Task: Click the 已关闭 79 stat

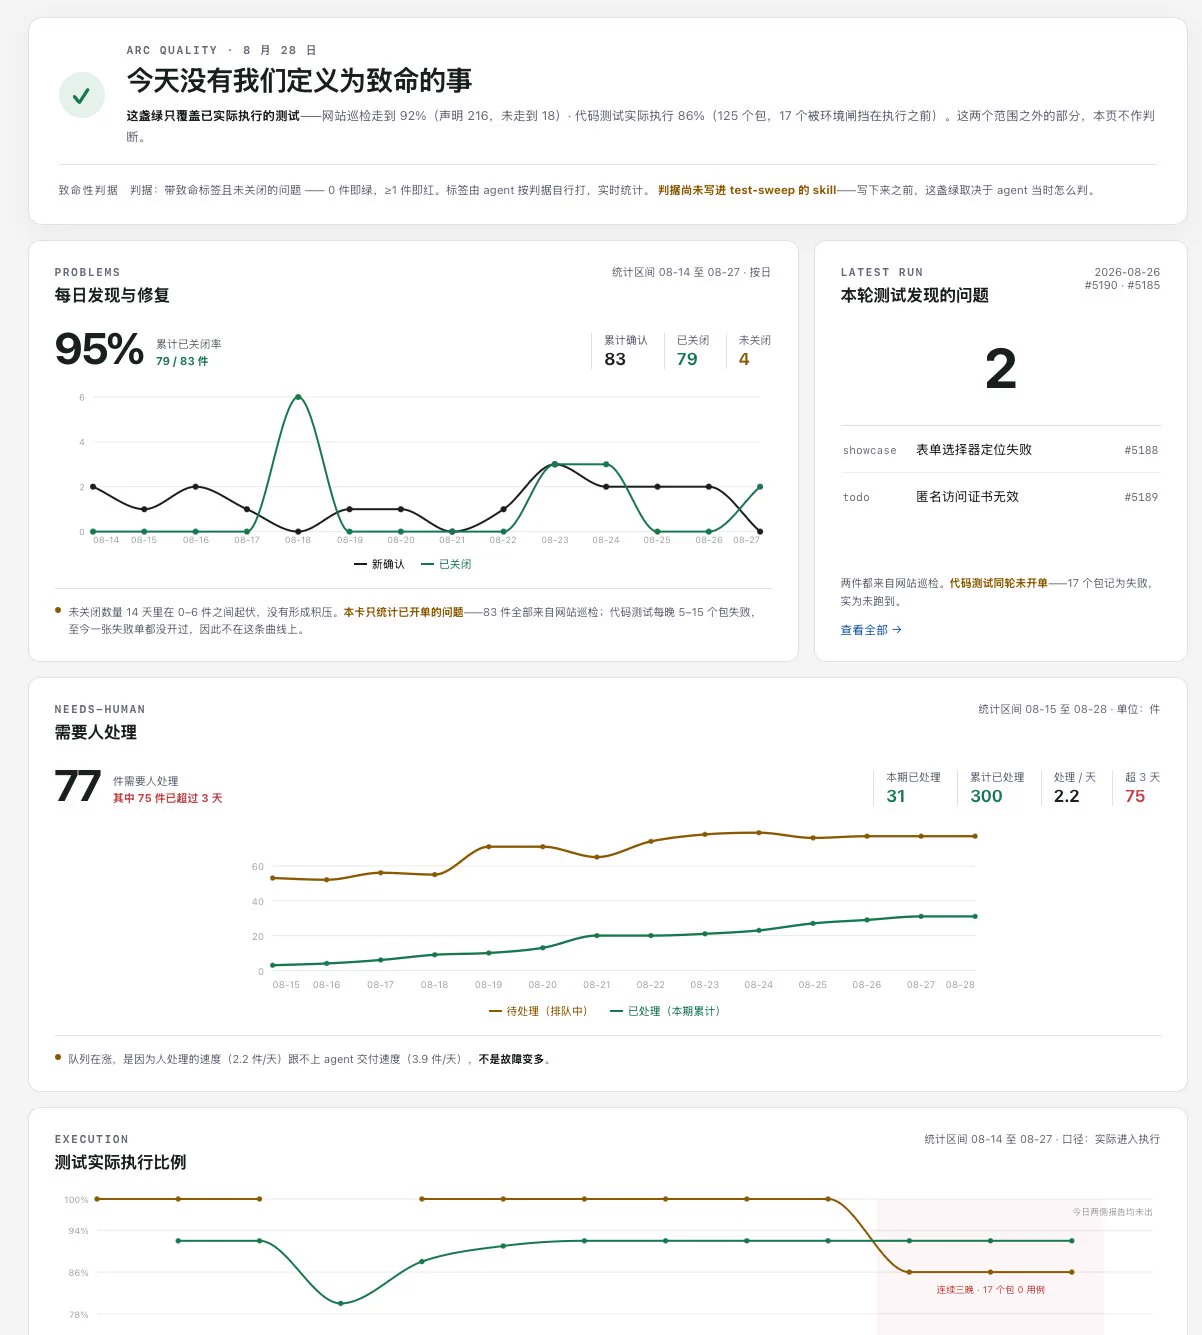Action: [x=692, y=350]
